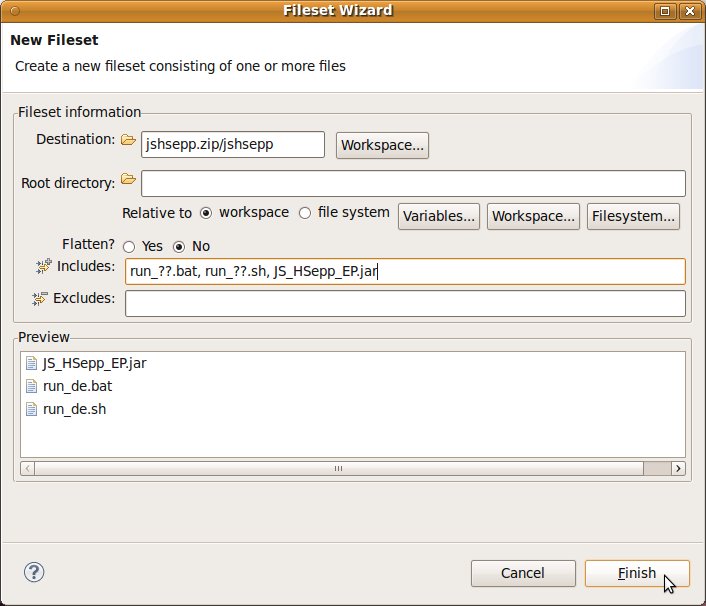Image resolution: width=706 pixels, height=606 pixels.
Task: Cancel the Fileset Wizard
Action: (x=523, y=573)
